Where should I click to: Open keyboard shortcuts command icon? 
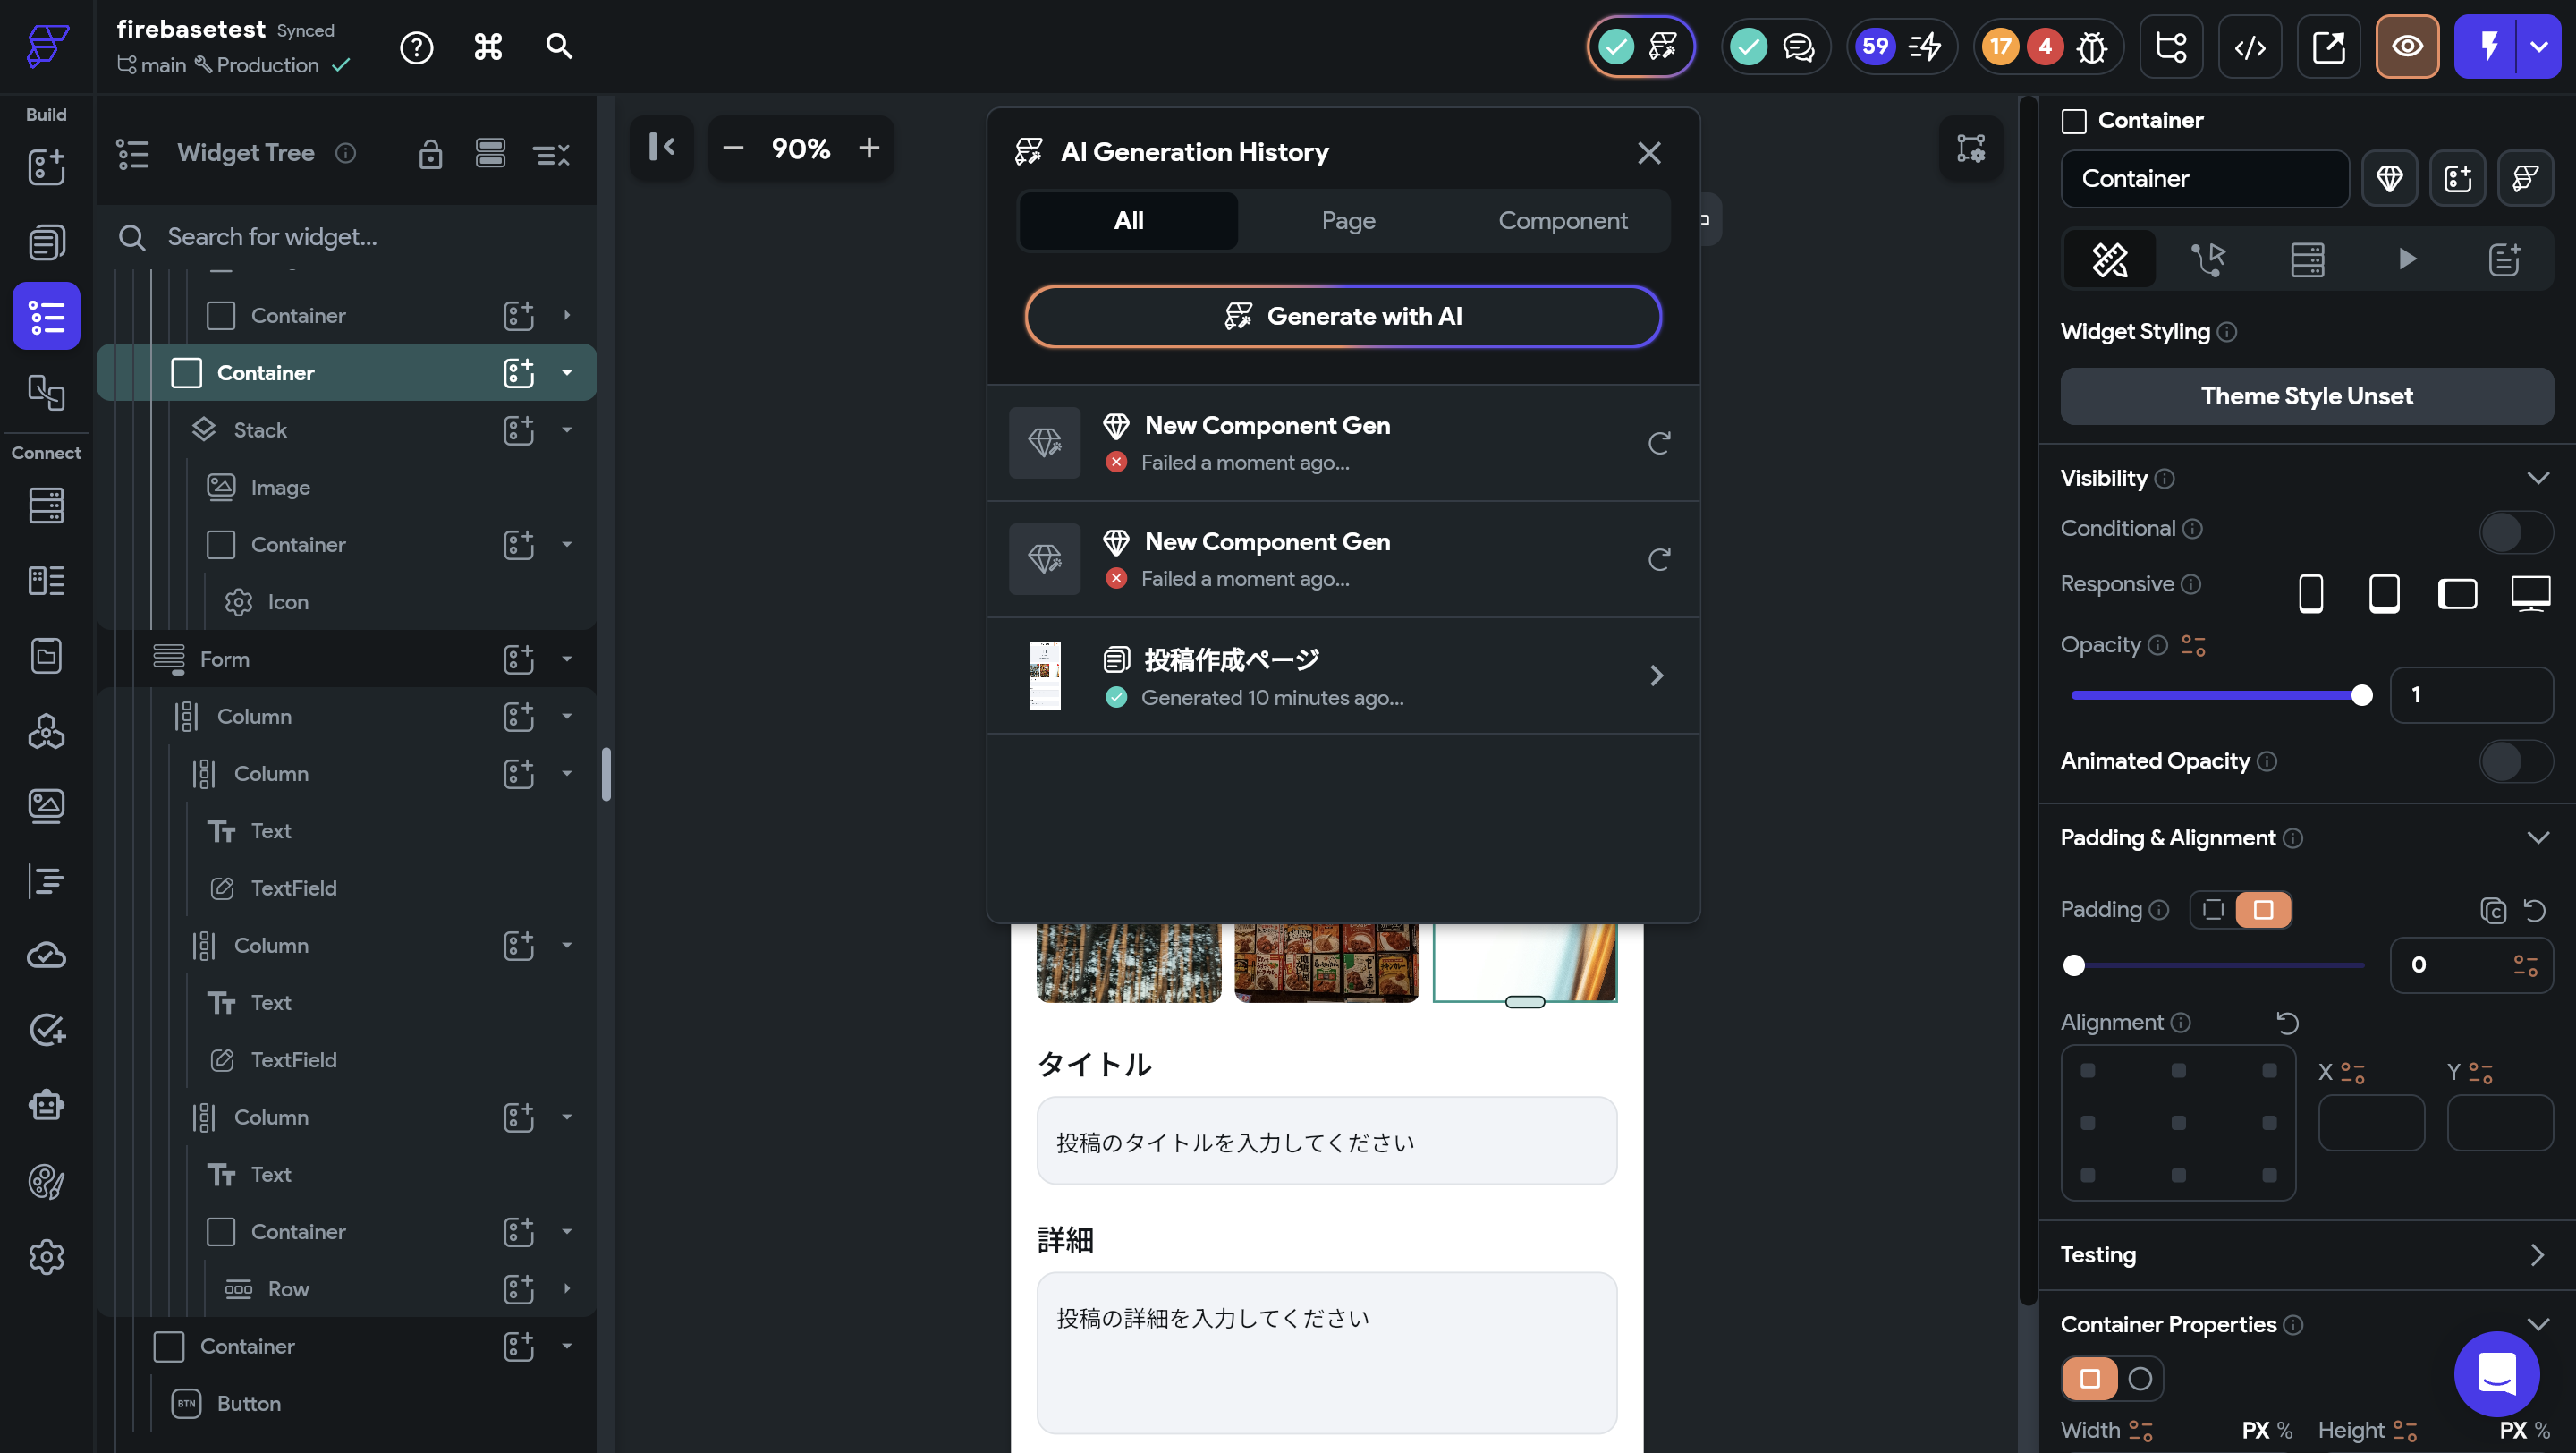[x=488, y=47]
